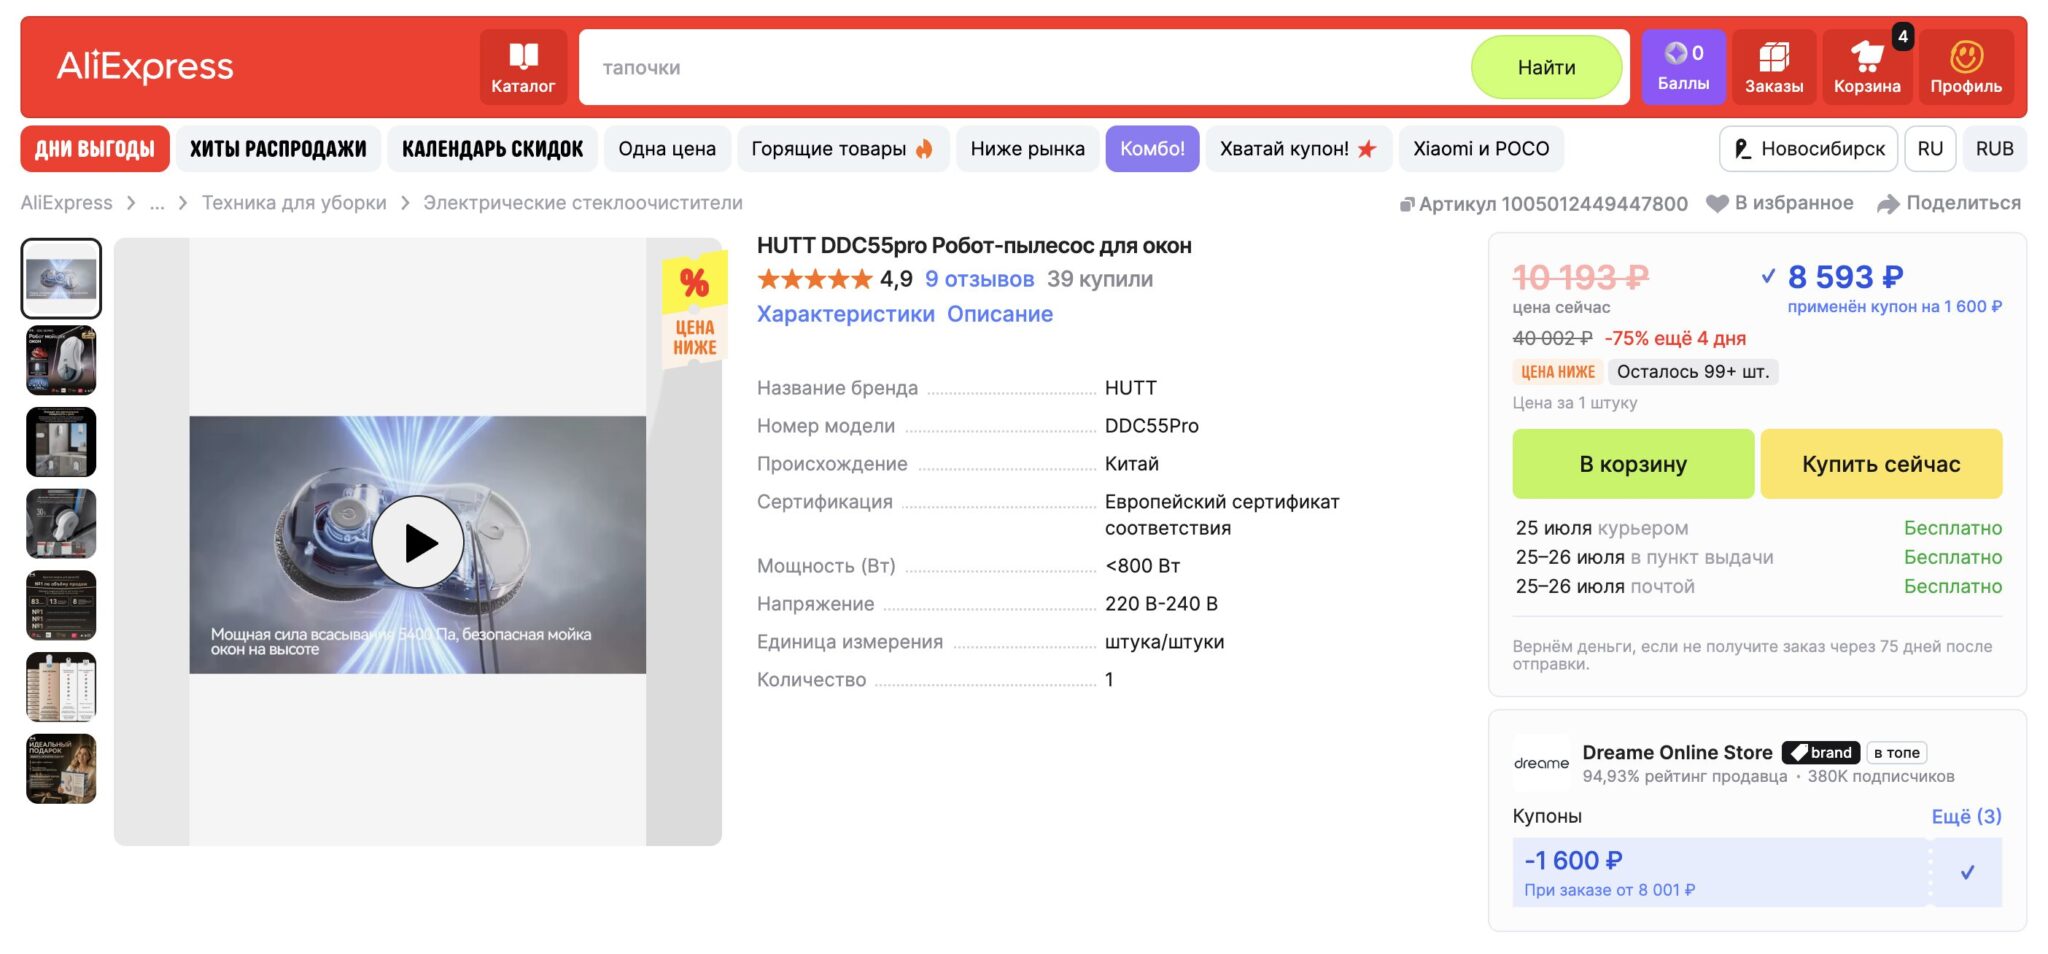Click the Dreame store logo
2048x954 pixels.
(1541, 763)
